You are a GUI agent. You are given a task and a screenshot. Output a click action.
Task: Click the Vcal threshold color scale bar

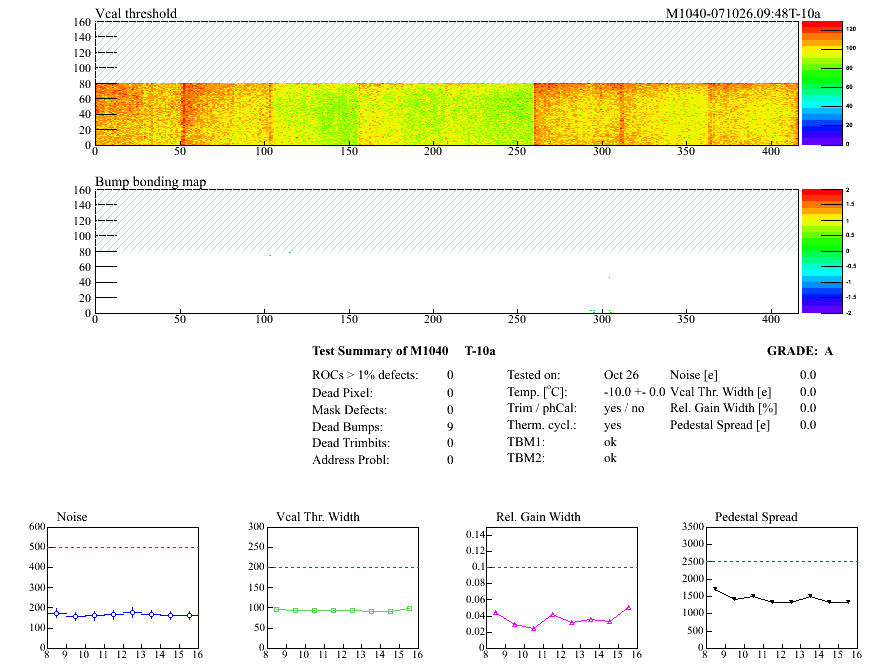[x=822, y=83]
